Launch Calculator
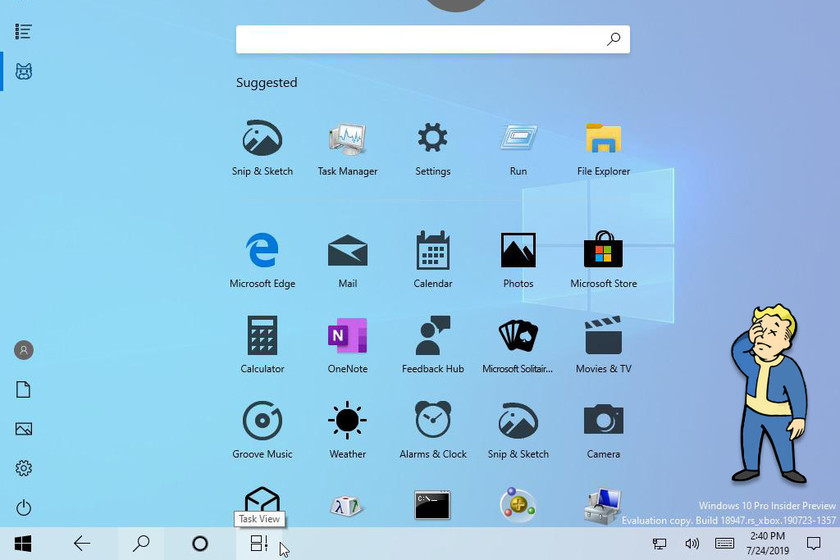The height and width of the screenshot is (560, 840). 262,345
